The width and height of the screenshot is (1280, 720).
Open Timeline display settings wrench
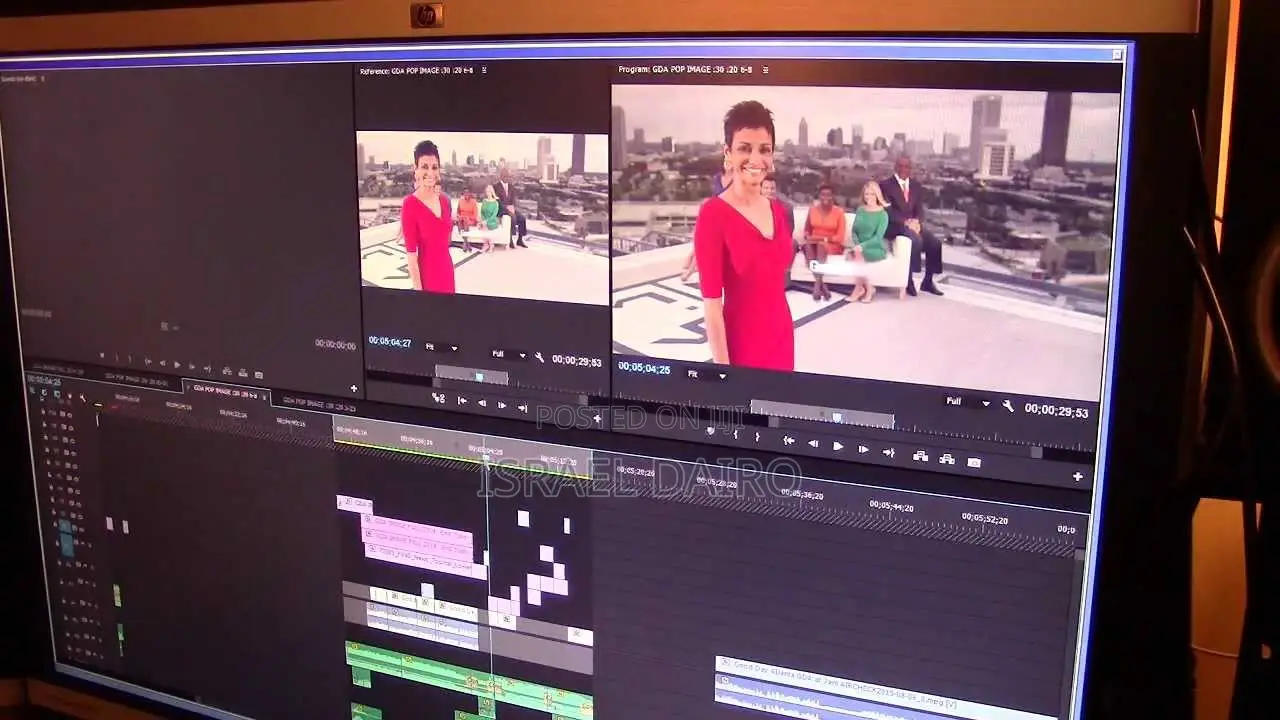82,398
